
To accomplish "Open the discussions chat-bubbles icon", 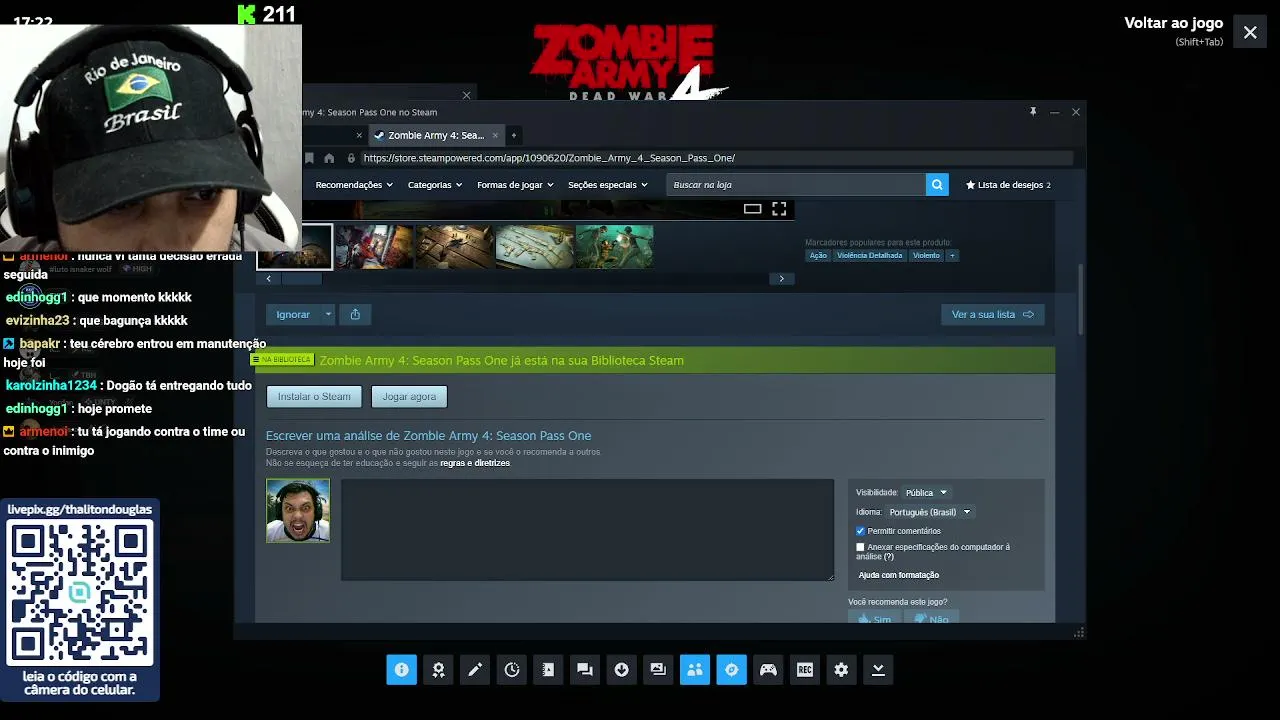I will 585,670.
